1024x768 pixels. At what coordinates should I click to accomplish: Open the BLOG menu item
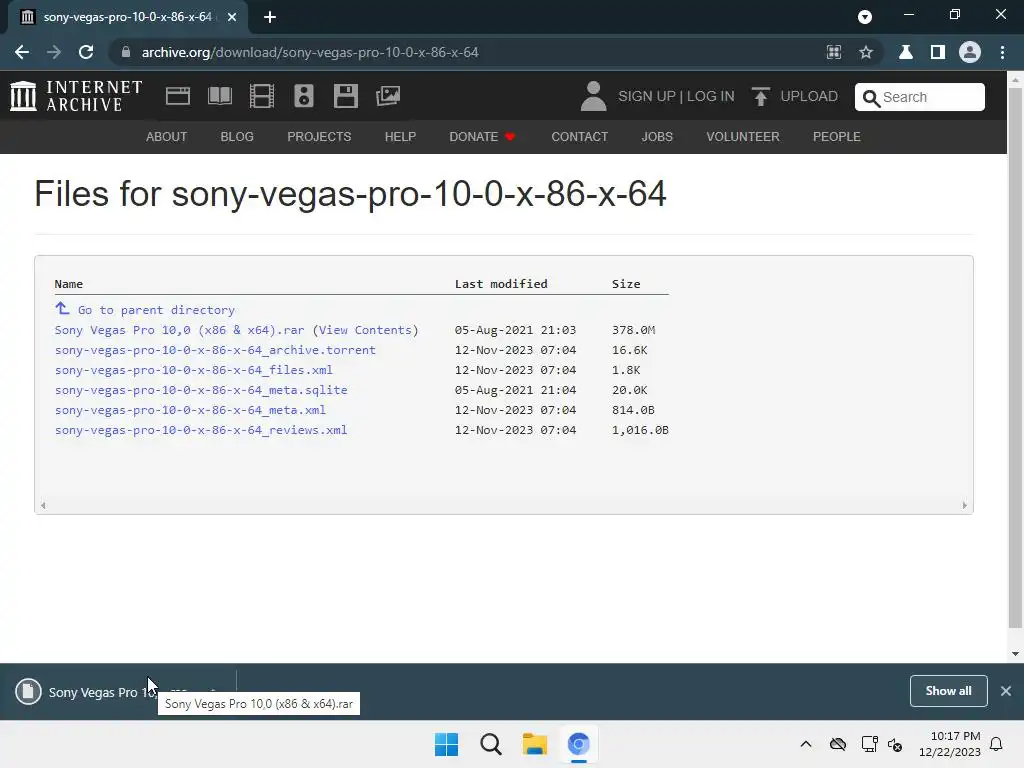237,136
